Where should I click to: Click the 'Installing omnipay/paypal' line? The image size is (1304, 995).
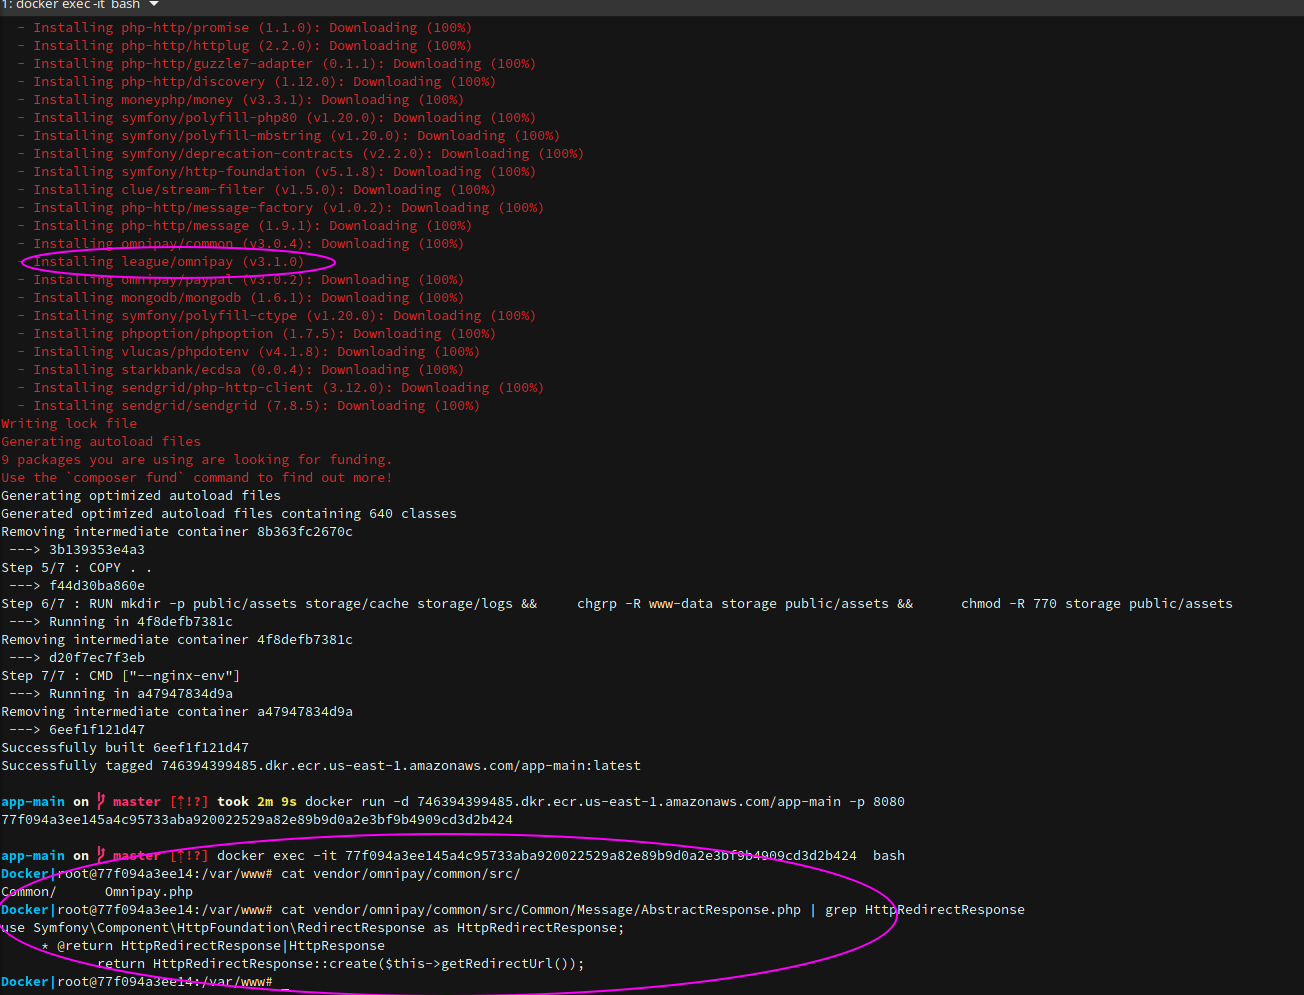click(240, 280)
